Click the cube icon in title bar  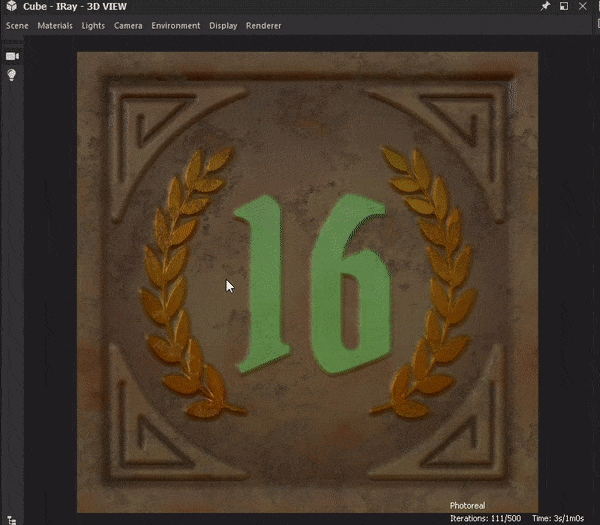coord(11,6)
